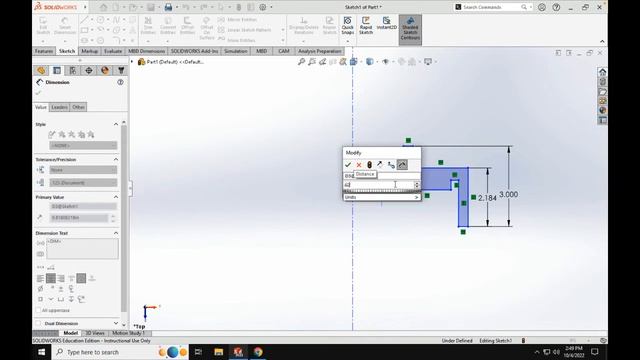Open the Style NONE dropdown
This screenshot has height=360, width=640.
tap(83, 145)
